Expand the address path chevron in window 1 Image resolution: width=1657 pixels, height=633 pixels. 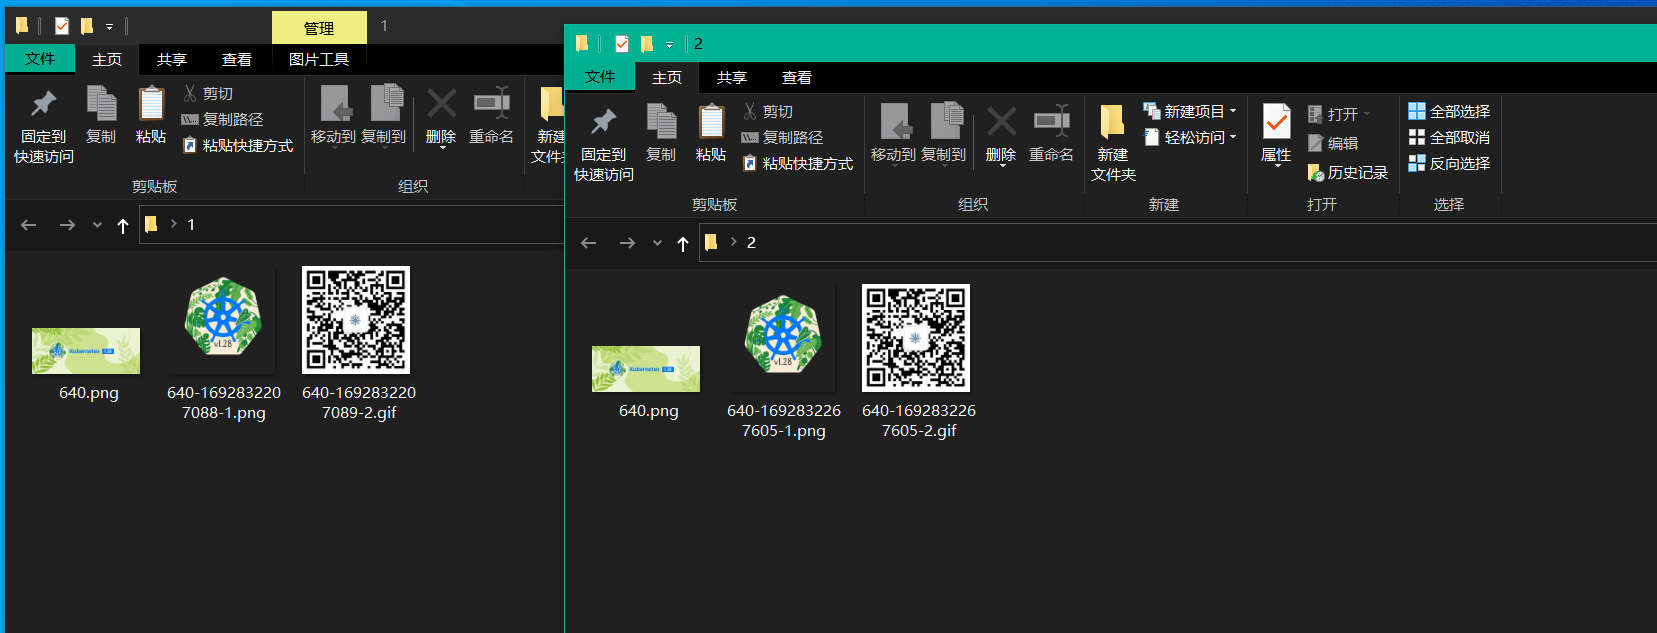[173, 224]
